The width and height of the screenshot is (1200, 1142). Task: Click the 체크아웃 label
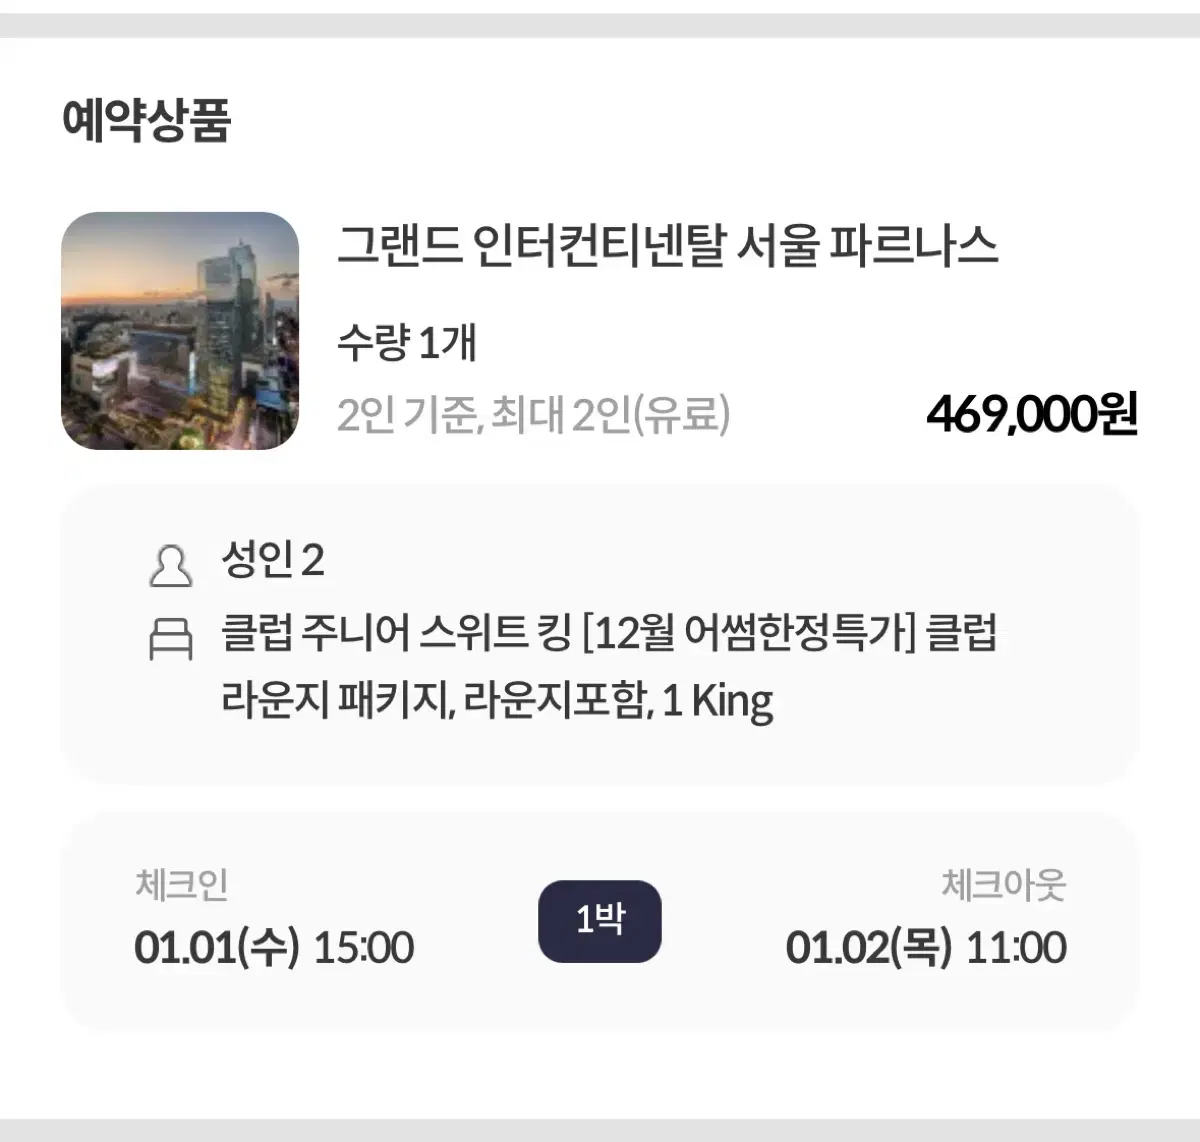(x=1003, y=885)
